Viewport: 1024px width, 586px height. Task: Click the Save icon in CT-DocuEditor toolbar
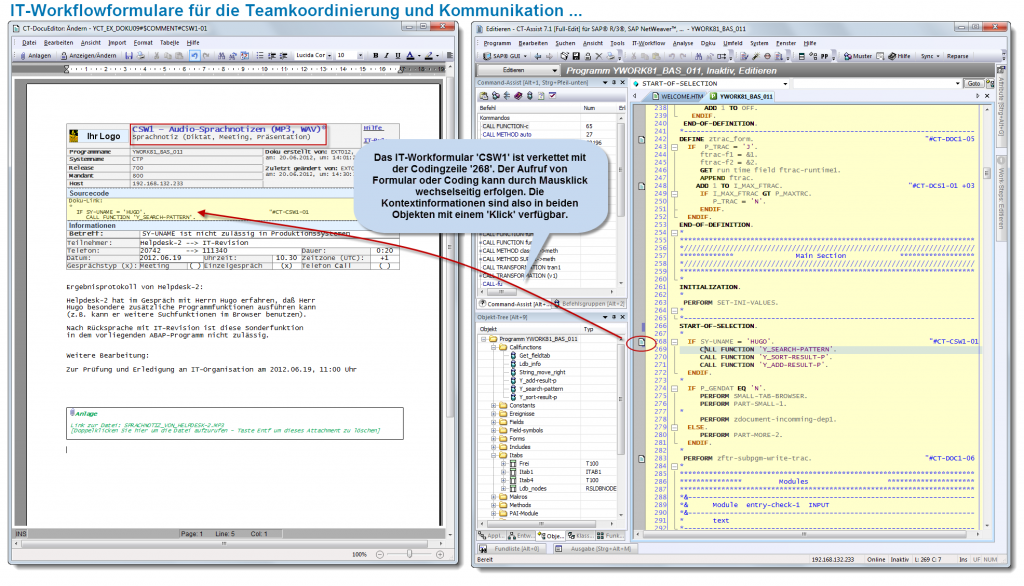127,56
